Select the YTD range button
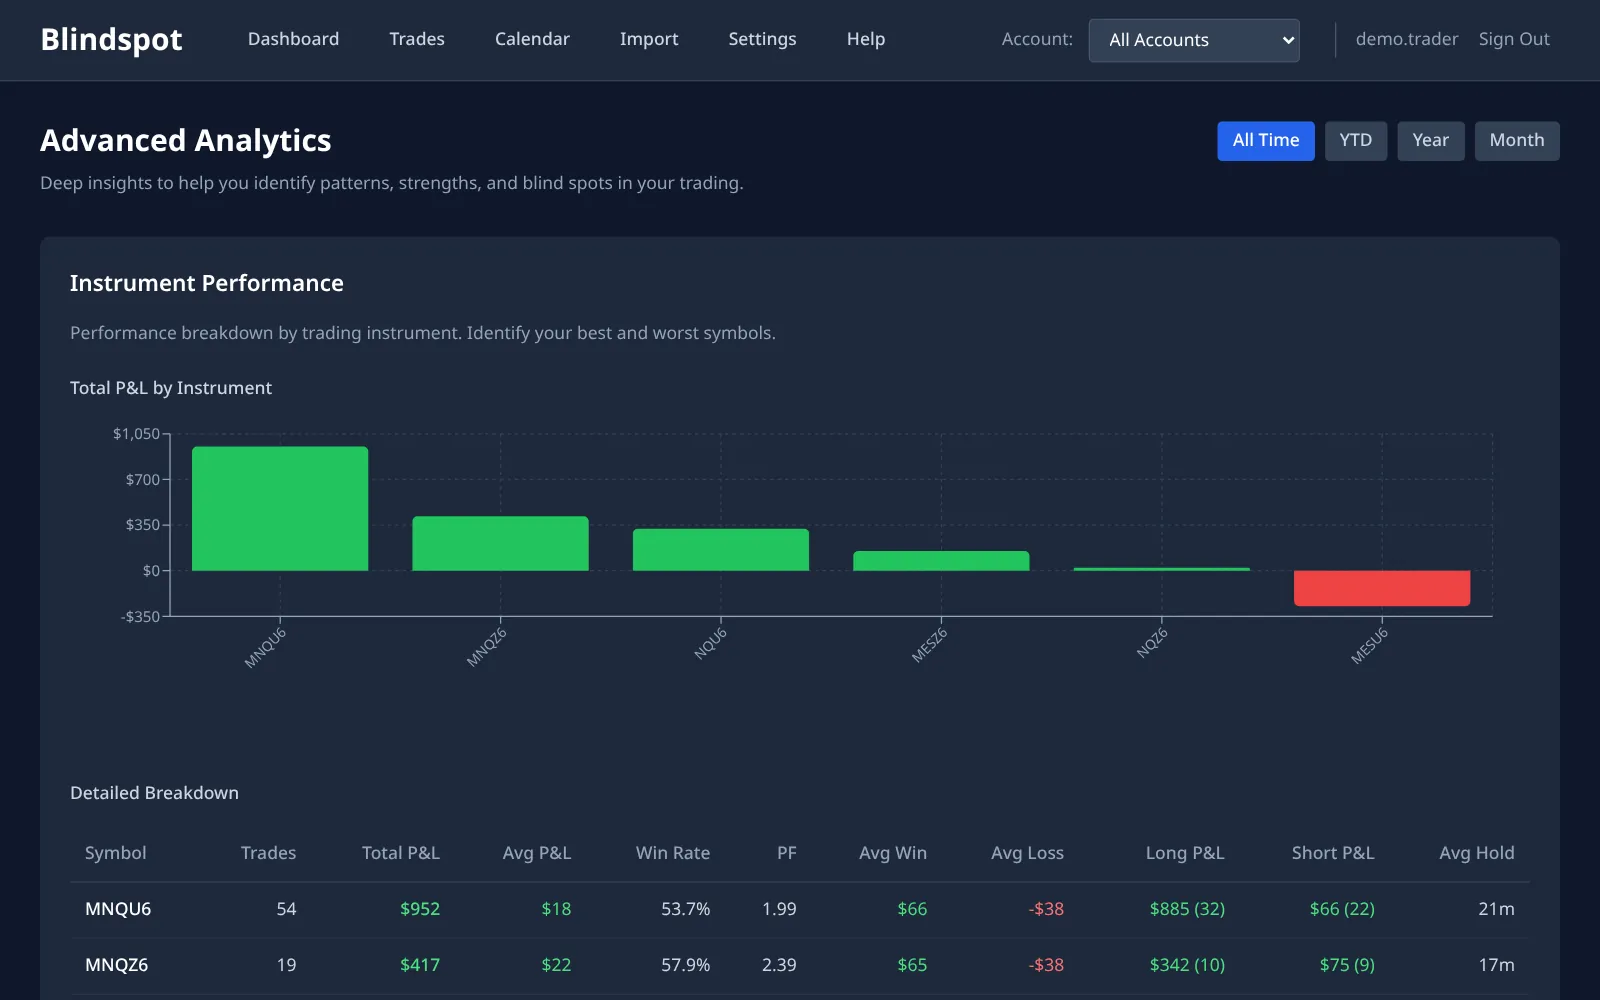 [x=1356, y=141]
